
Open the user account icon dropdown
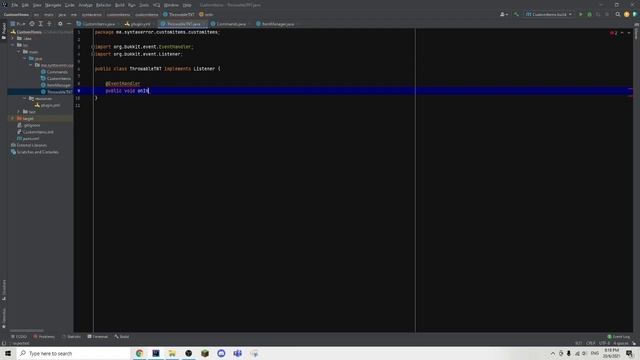(x=504, y=14)
